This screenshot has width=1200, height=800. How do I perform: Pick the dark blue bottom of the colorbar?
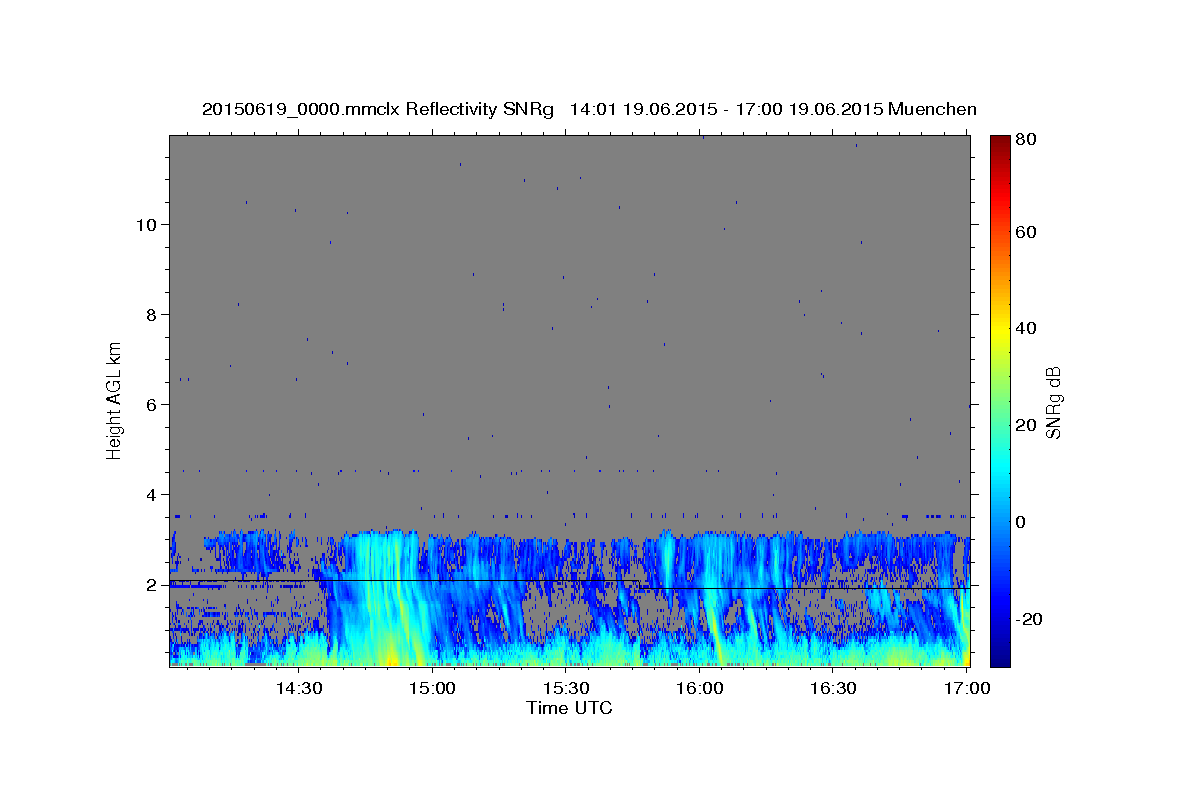(x=1000, y=658)
